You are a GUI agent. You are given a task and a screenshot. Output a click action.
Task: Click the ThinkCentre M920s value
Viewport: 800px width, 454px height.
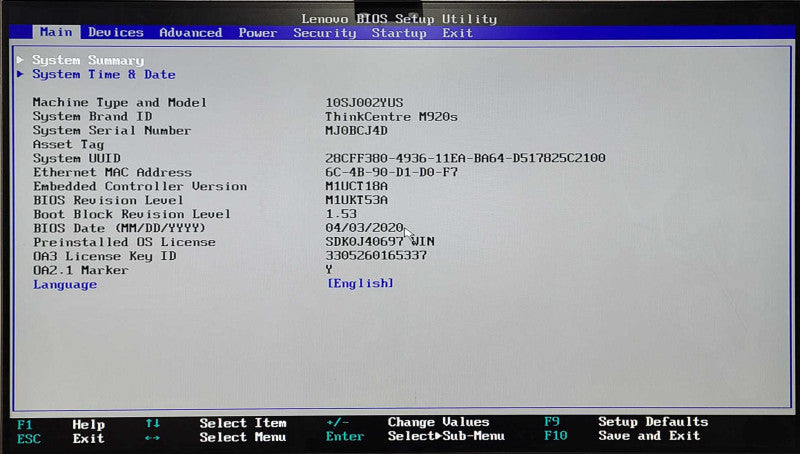[391, 116]
